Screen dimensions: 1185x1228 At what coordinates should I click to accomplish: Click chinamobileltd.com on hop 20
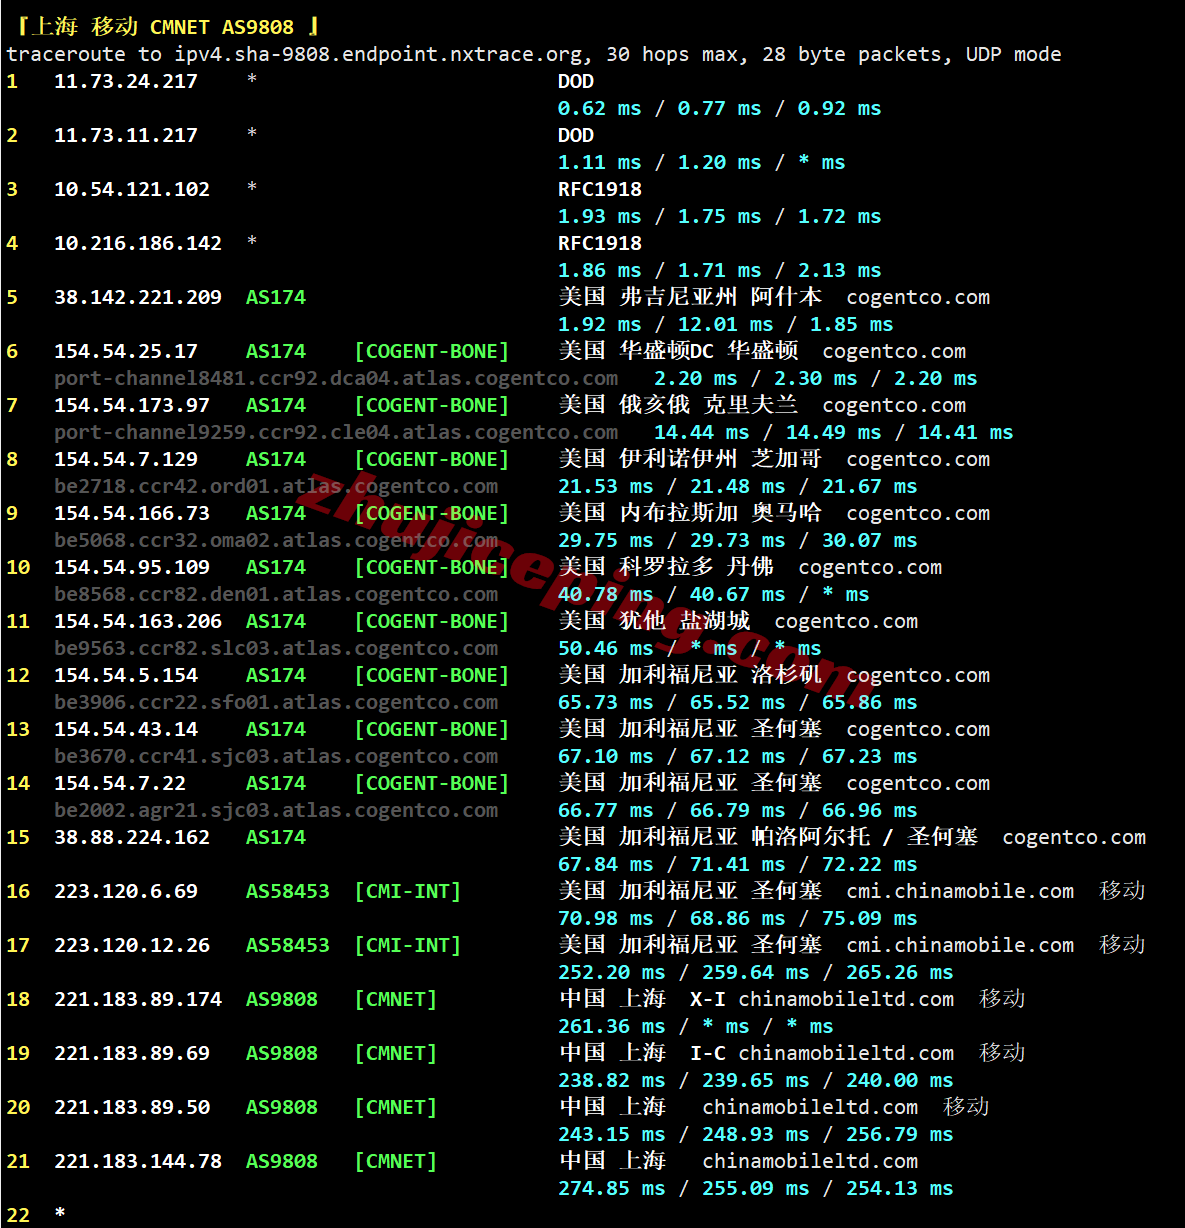pyautogui.click(x=810, y=1107)
